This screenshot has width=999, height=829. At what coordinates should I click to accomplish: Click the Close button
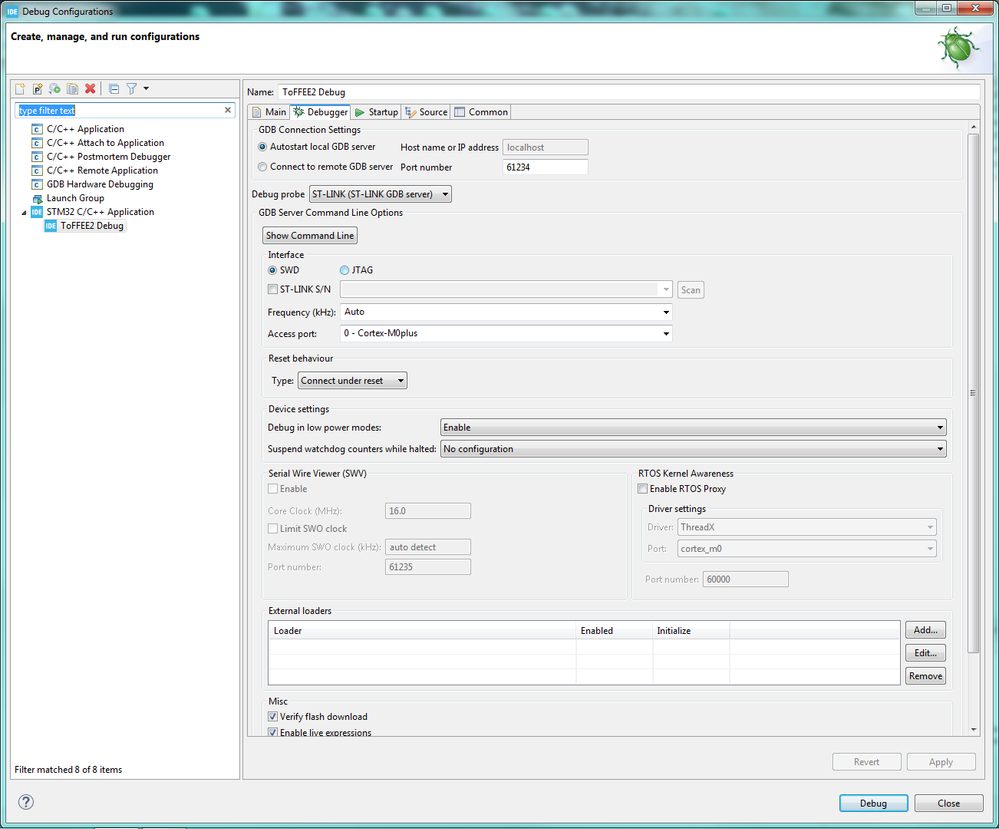[949, 804]
